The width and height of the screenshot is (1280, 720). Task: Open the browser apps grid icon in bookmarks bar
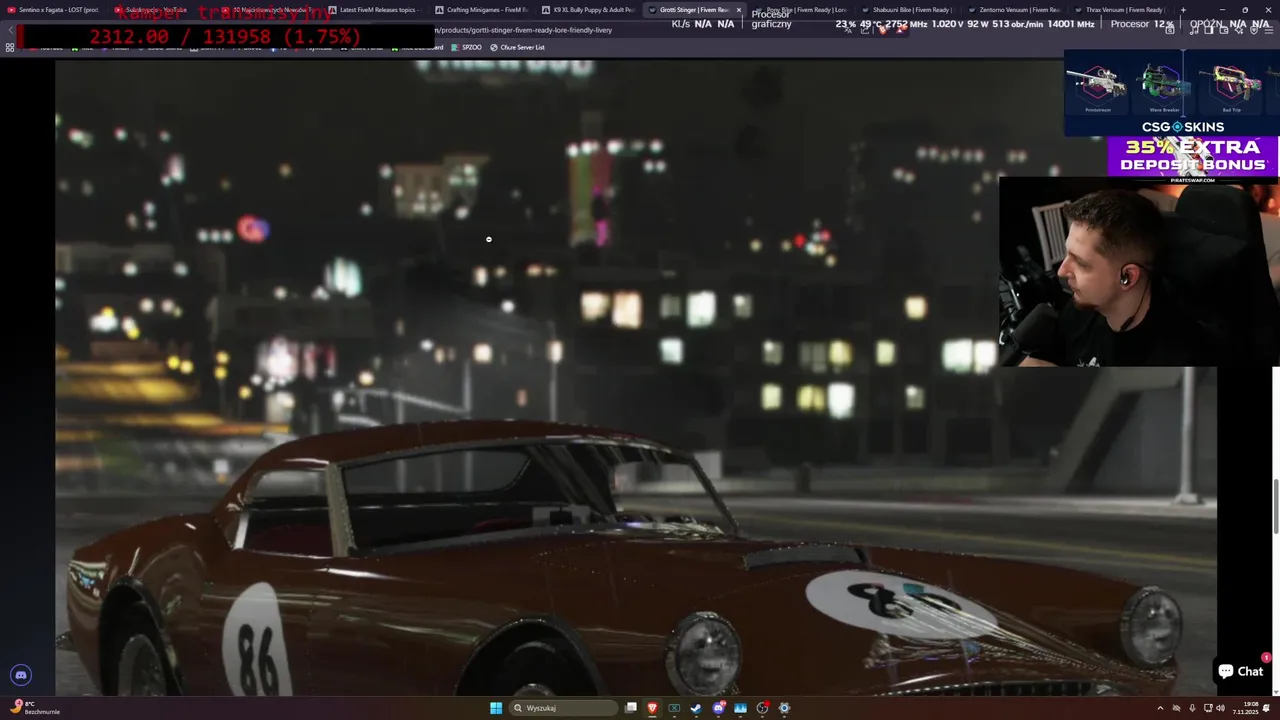[x=10, y=47]
